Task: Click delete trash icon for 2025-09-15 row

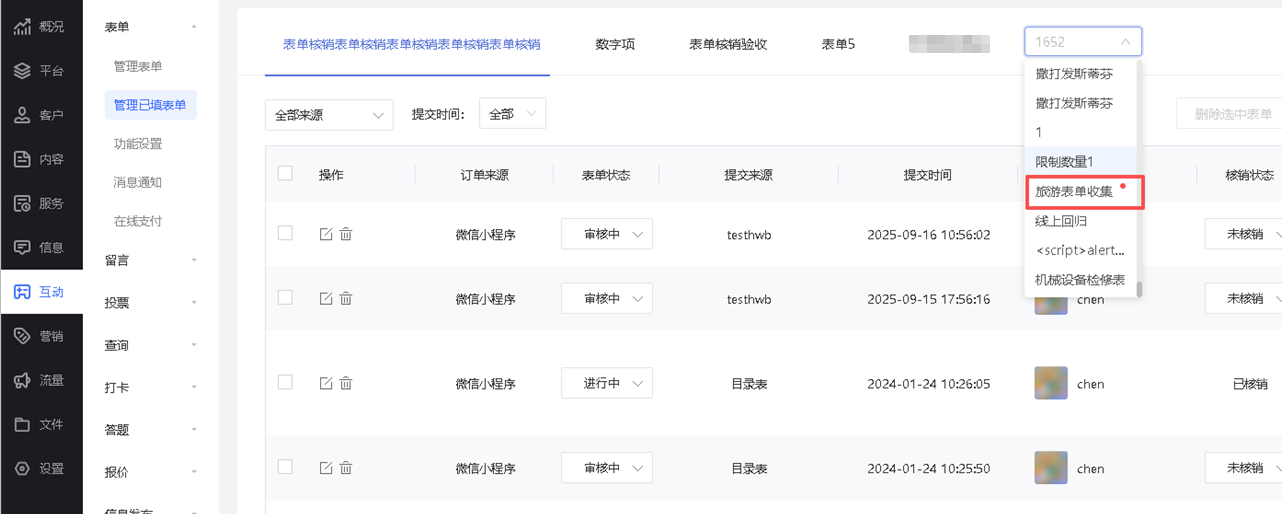Action: pos(346,298)
